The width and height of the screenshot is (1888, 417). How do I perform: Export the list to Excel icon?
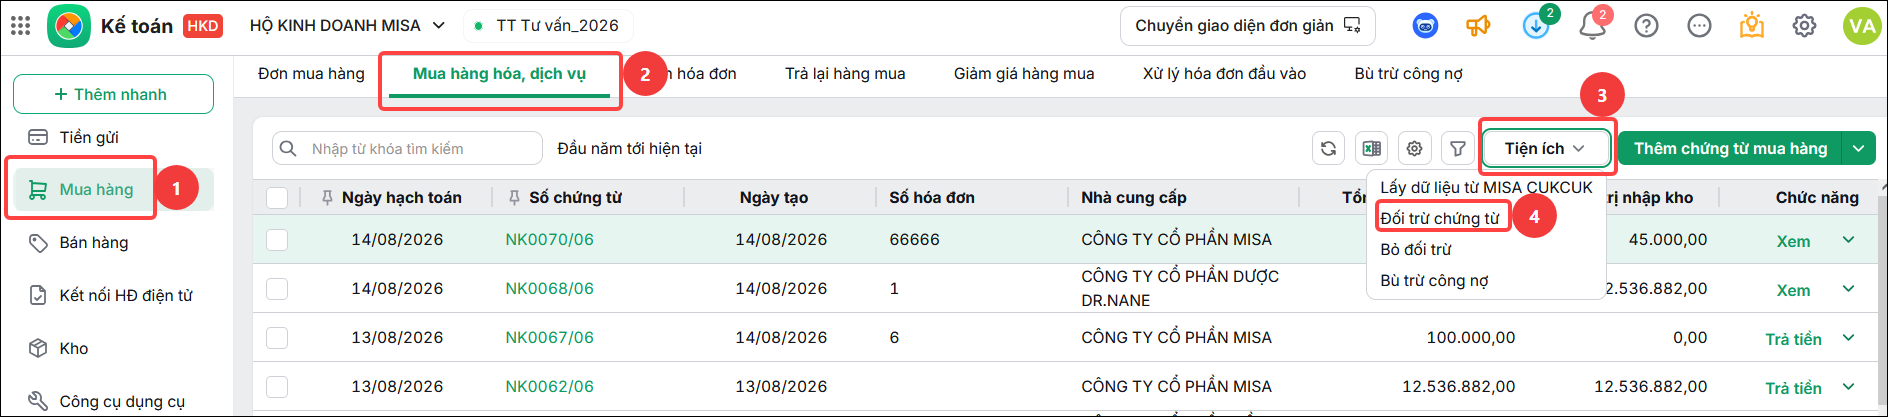coord(1371,148)
